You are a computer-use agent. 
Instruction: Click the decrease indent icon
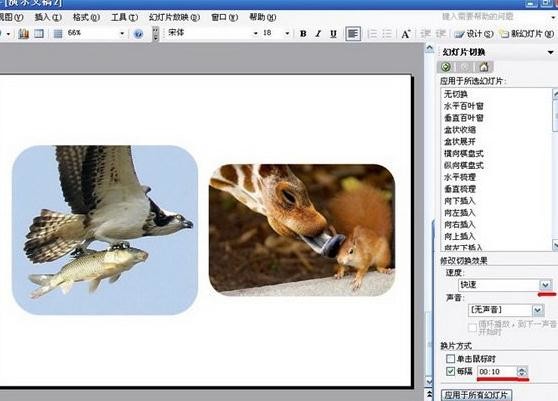426,34
